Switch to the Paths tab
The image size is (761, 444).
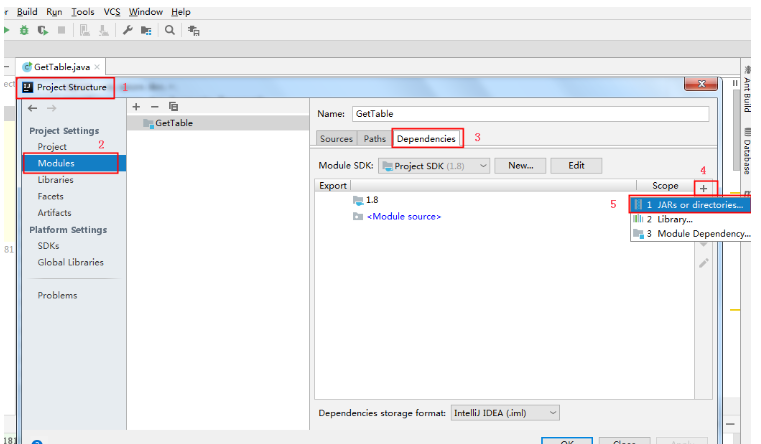[x=375, y=139]
